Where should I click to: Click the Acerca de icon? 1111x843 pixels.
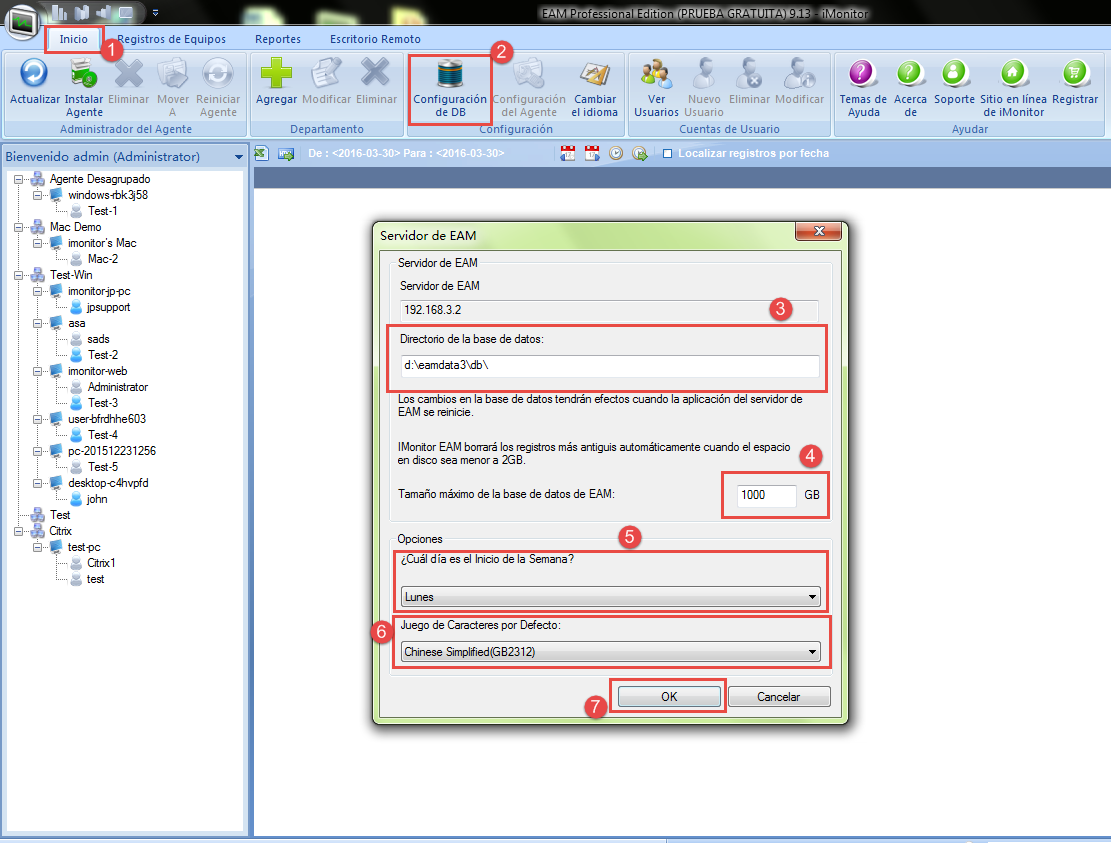tap(910, 74)
